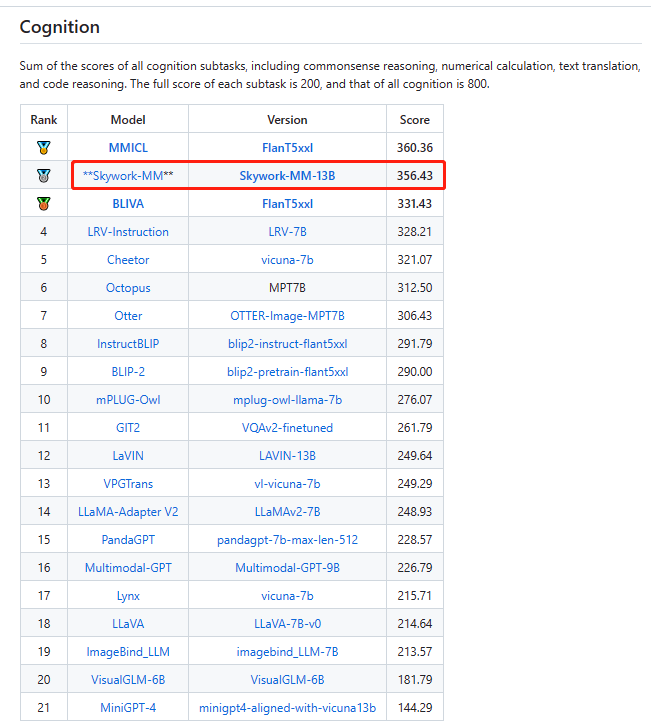Open the LAVIN-13B version link
This screenshot has height=728, width=651.
tap(287, 455)
